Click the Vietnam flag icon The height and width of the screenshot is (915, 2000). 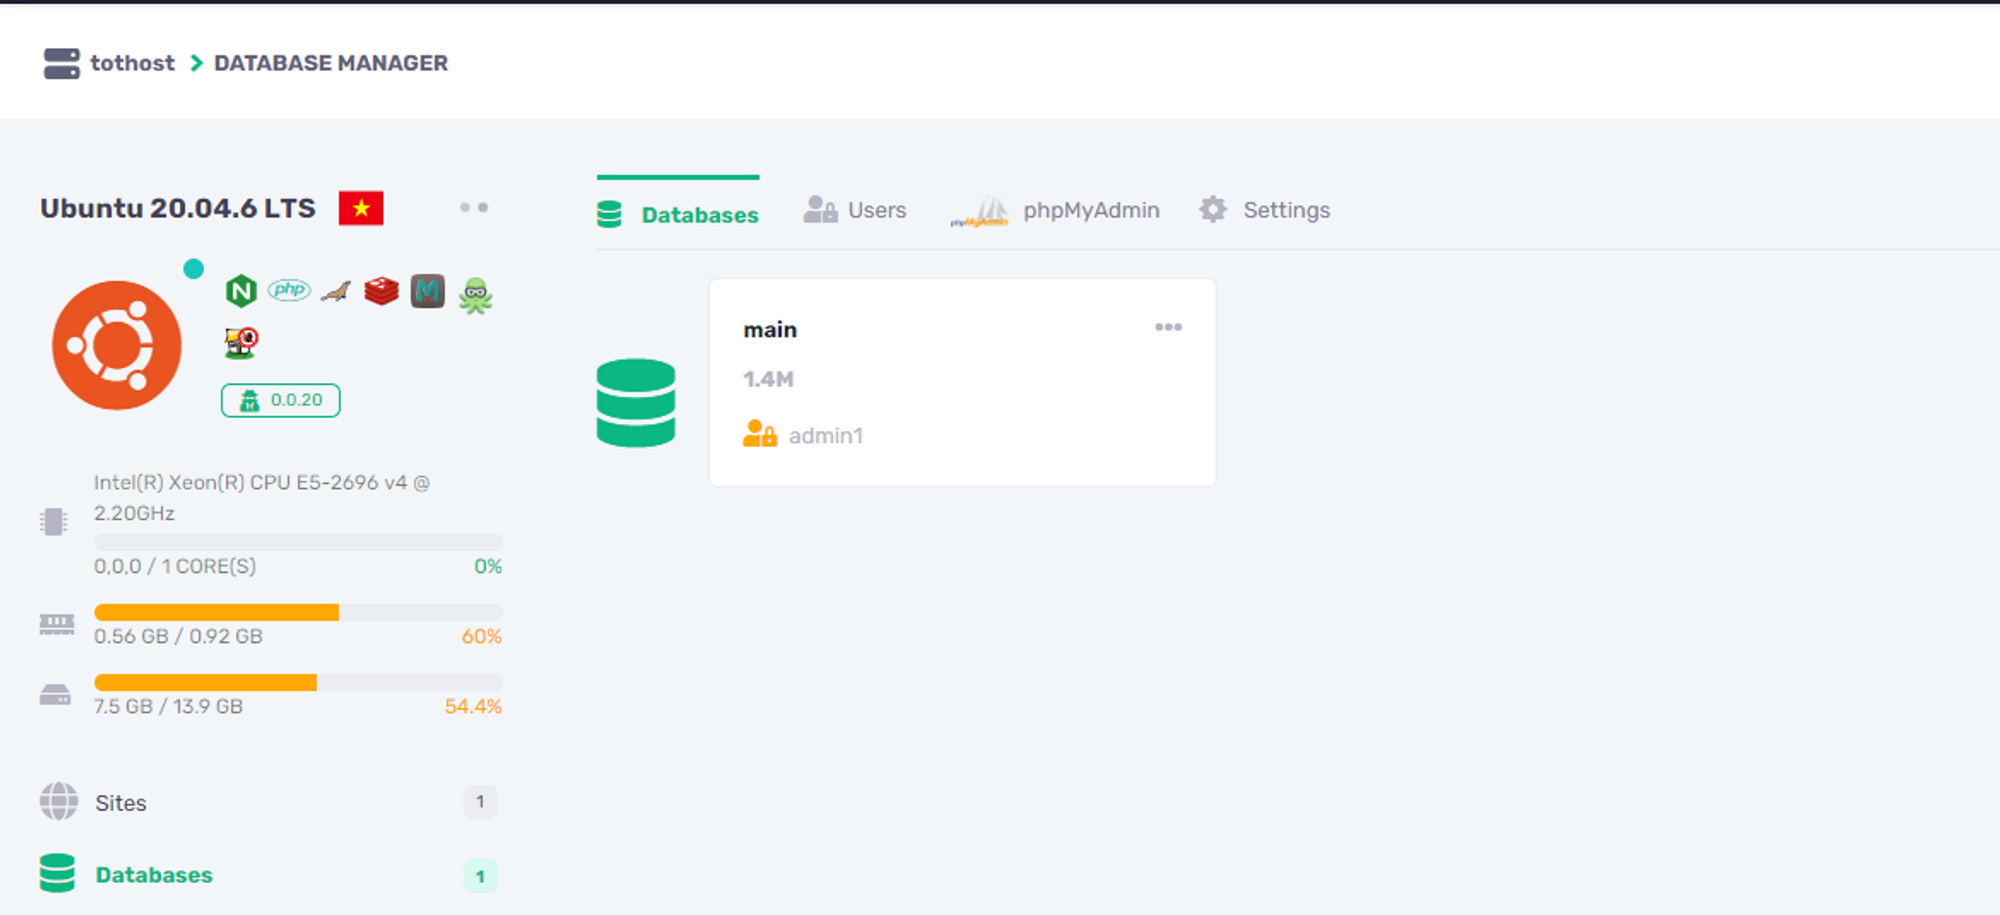click(361, 208)
